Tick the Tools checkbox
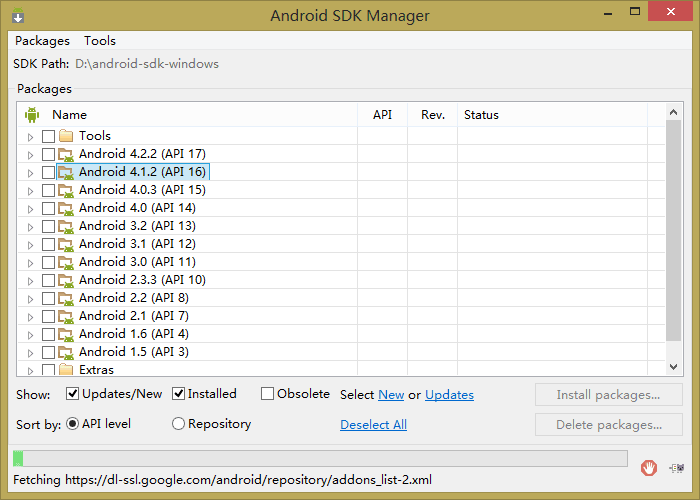This screenshot has height=500, width=700. [48, 136]
